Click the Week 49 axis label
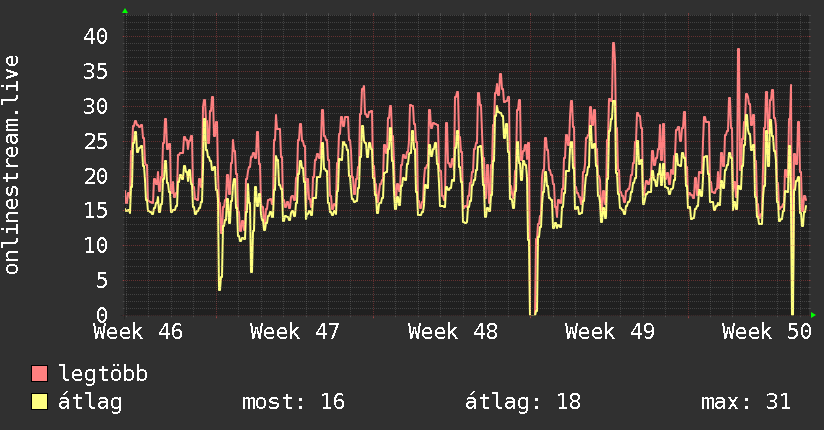The width and height of the screenshot is (824, 430). (x=610, y=332)
